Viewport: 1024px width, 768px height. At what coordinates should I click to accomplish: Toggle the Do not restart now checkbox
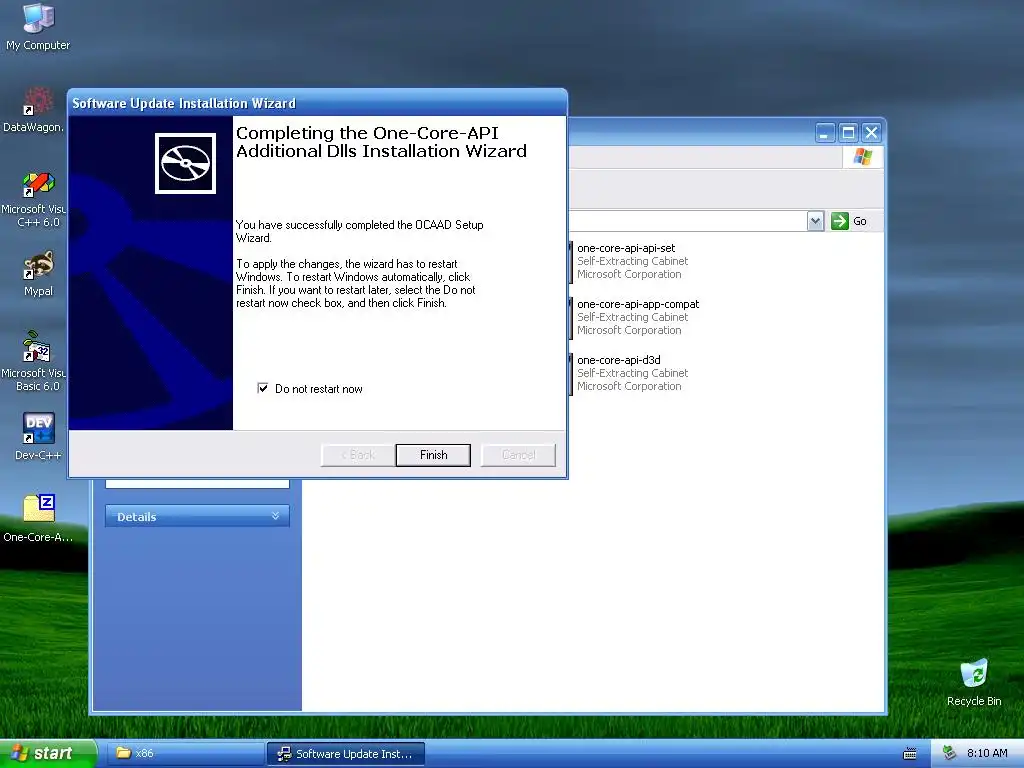click(x=263, y=389)
